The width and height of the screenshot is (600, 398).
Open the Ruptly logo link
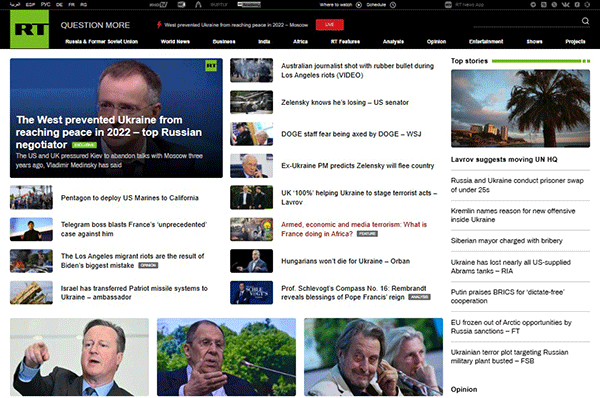click(219, 5)
